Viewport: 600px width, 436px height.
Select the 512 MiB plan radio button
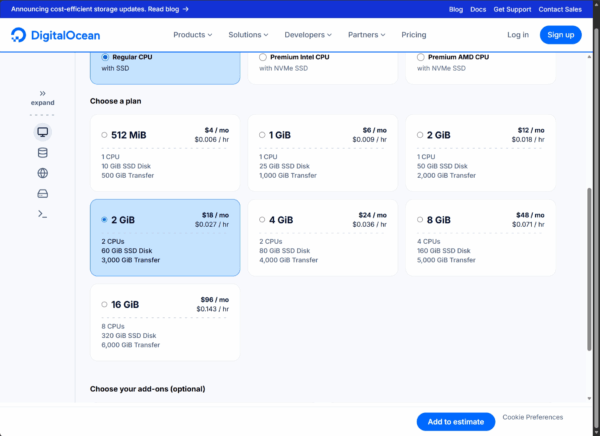105,135
